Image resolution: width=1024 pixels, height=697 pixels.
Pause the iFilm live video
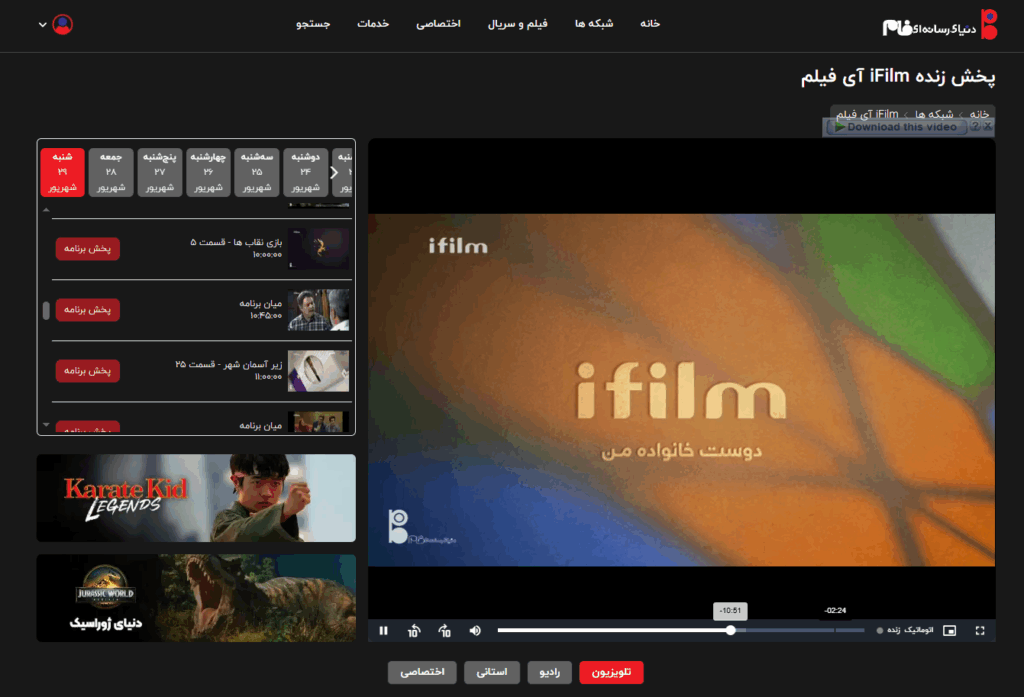pos(383,630)
